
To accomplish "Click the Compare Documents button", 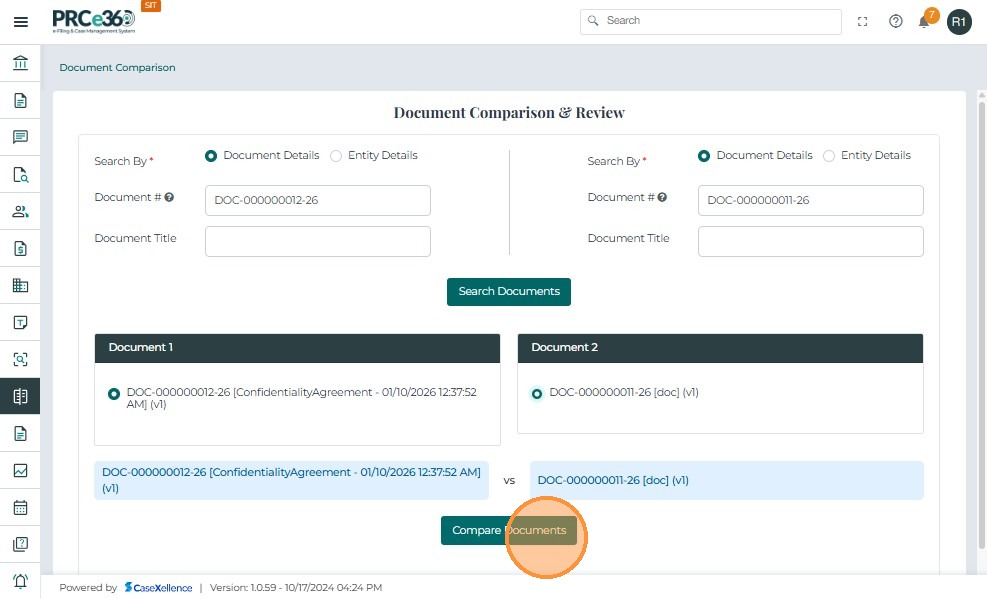I will [509, 530].
